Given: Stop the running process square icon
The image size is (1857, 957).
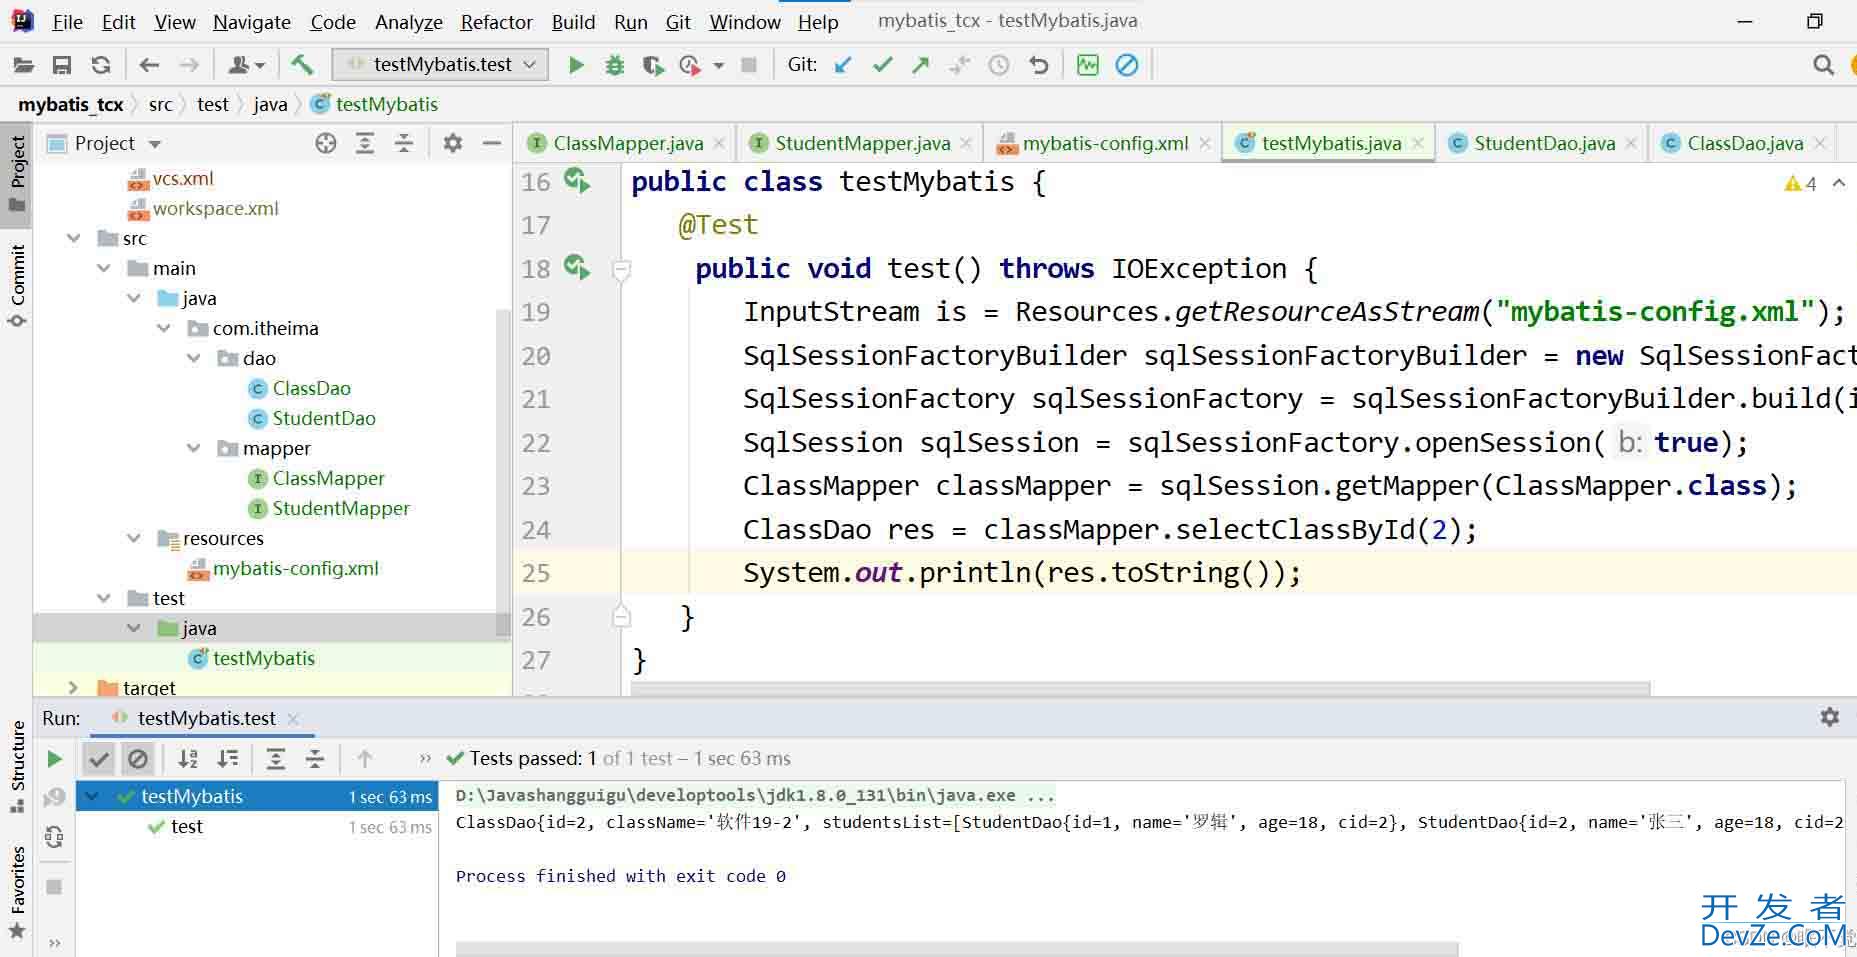Looking at the screenshot, I should 748,65.
